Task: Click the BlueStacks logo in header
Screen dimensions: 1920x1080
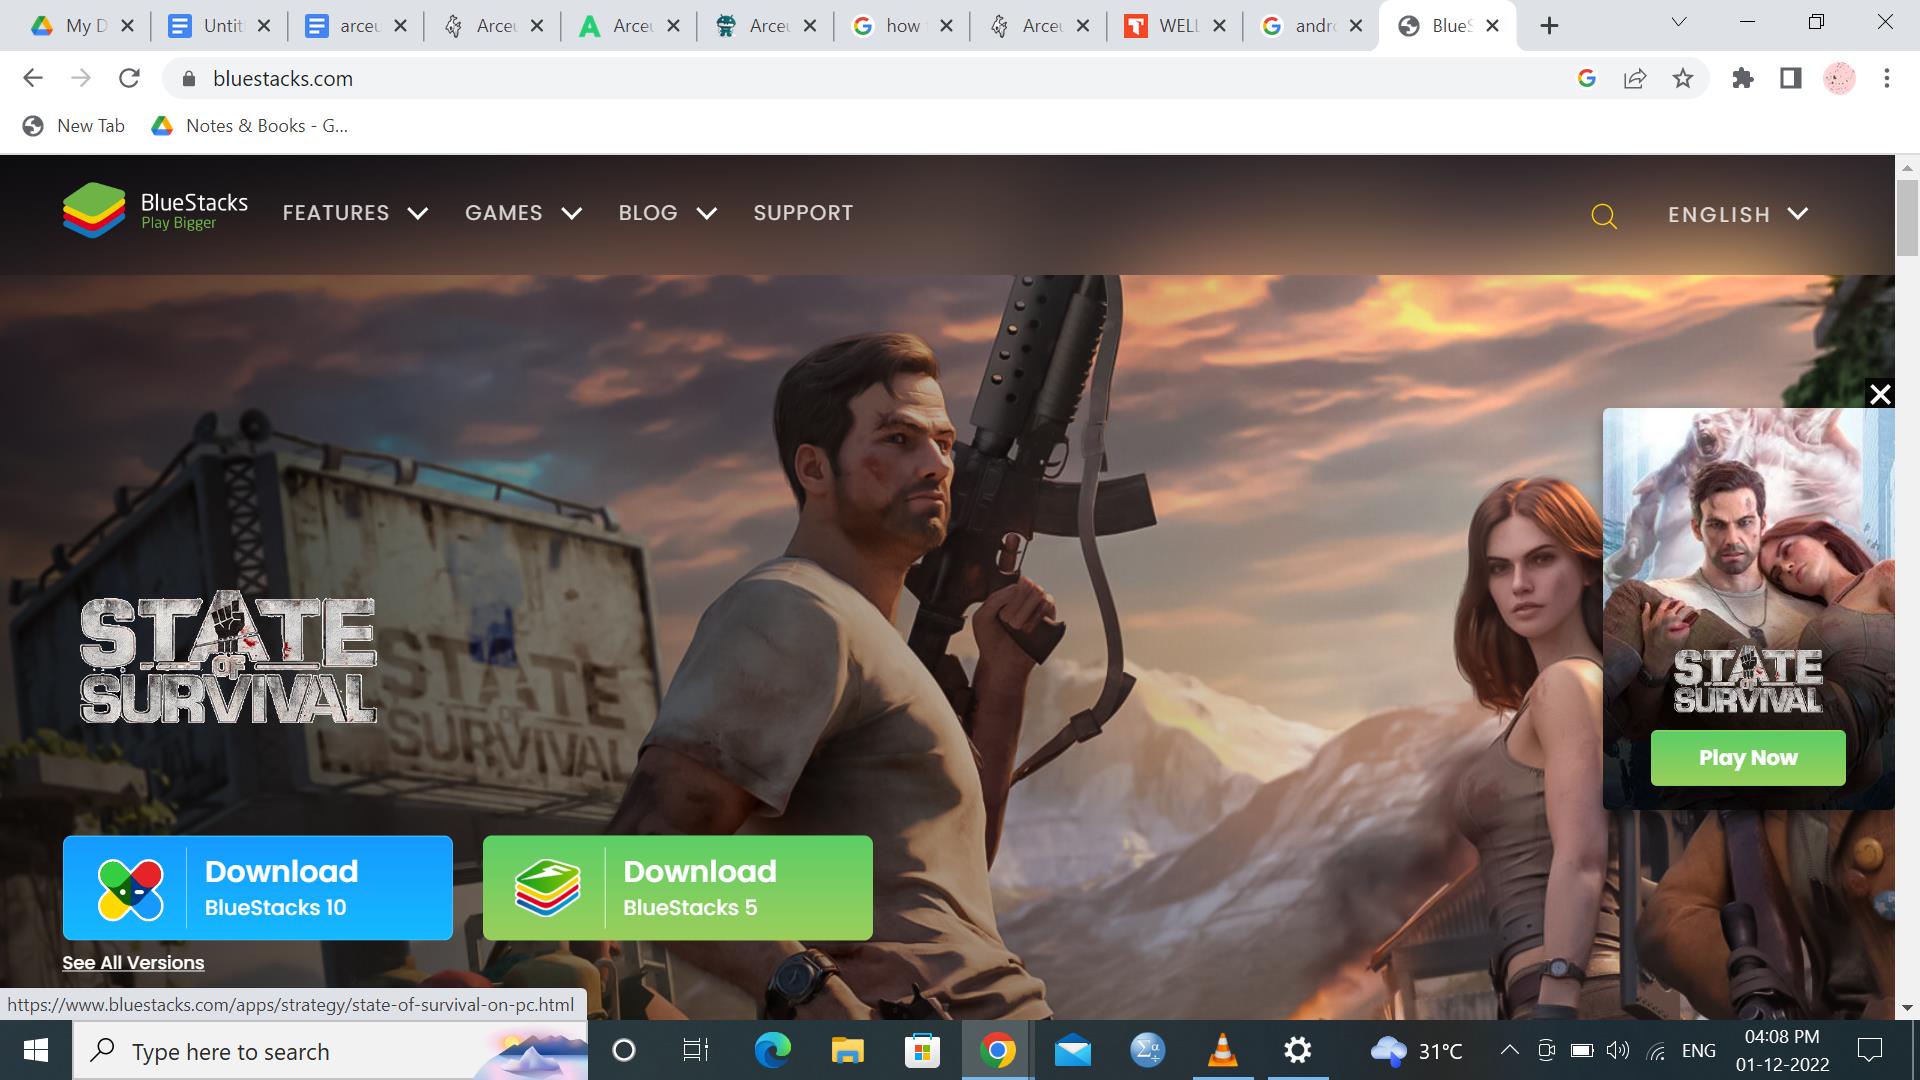Action: click(x=155, y=211)
